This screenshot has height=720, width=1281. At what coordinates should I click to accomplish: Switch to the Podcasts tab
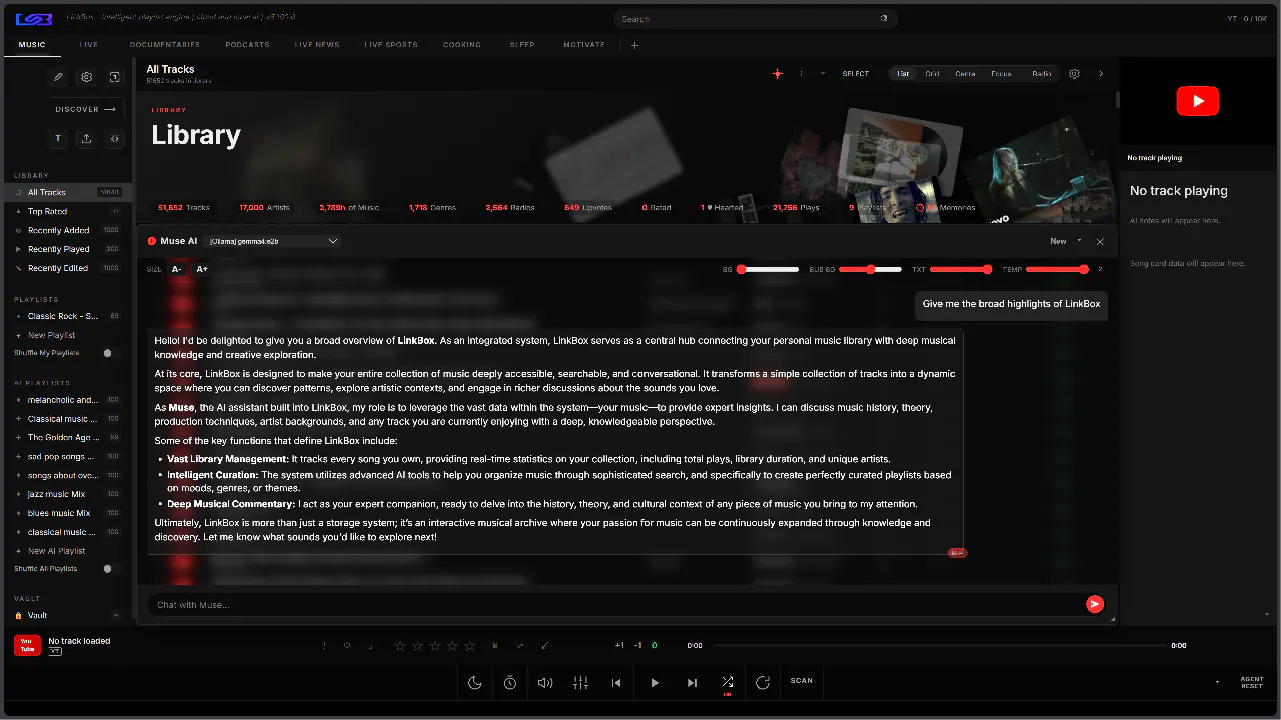coord(247,45)
